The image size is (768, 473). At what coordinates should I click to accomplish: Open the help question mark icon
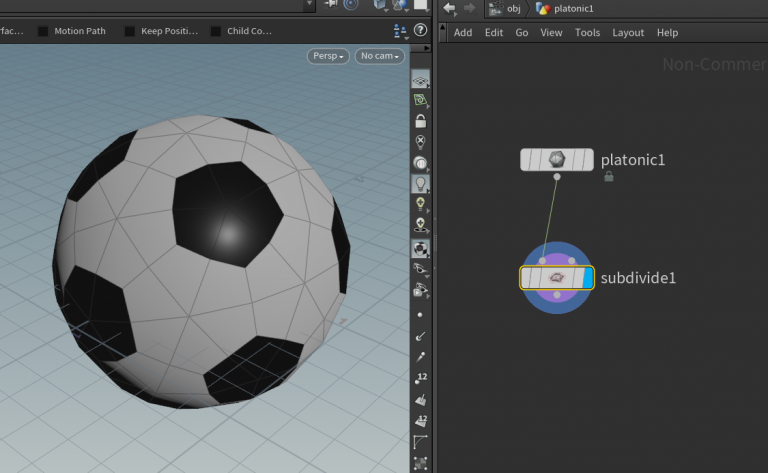[x=420, y=30]
